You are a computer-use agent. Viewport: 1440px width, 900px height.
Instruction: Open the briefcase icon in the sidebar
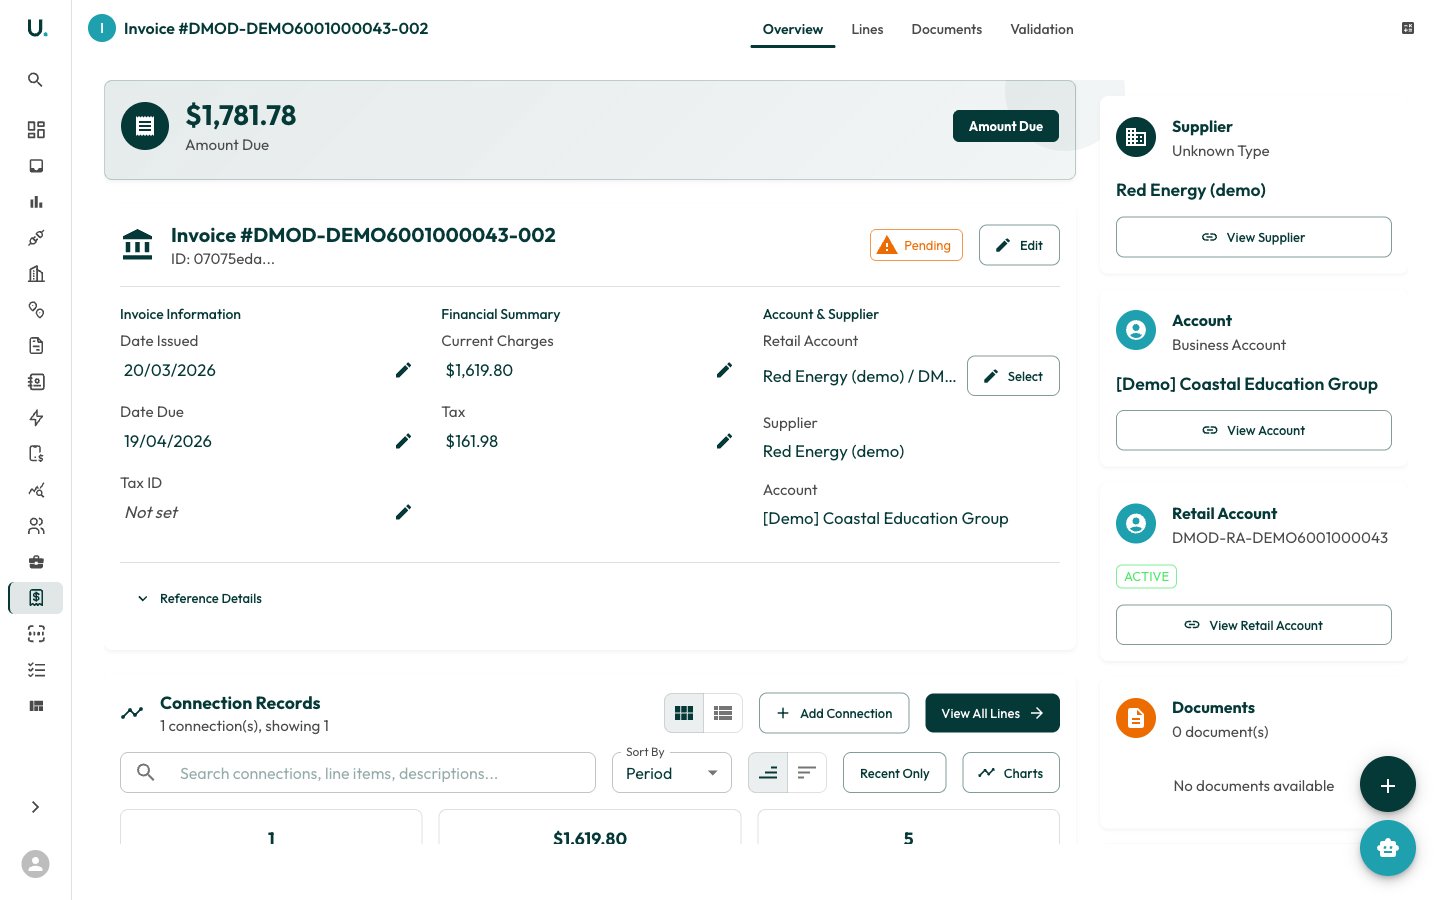coord(36,562)
